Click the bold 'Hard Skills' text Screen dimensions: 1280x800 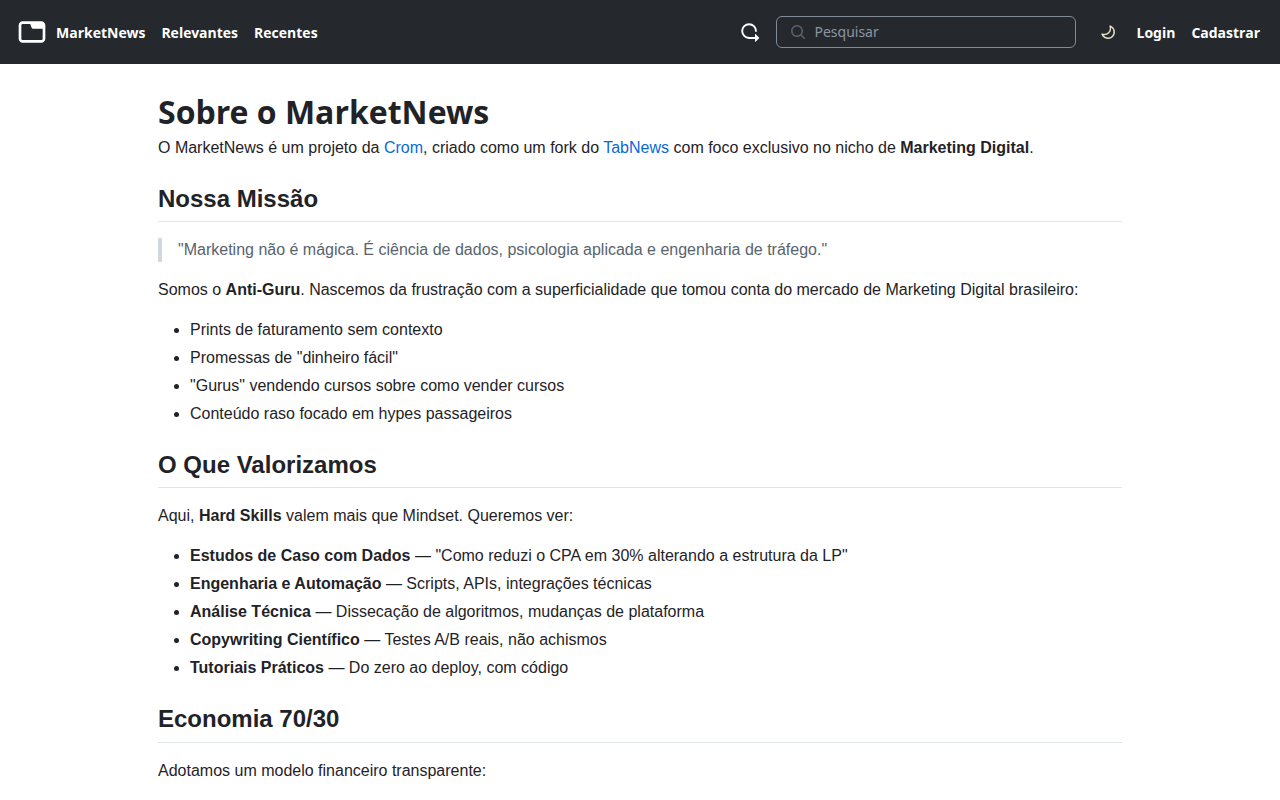240,515
